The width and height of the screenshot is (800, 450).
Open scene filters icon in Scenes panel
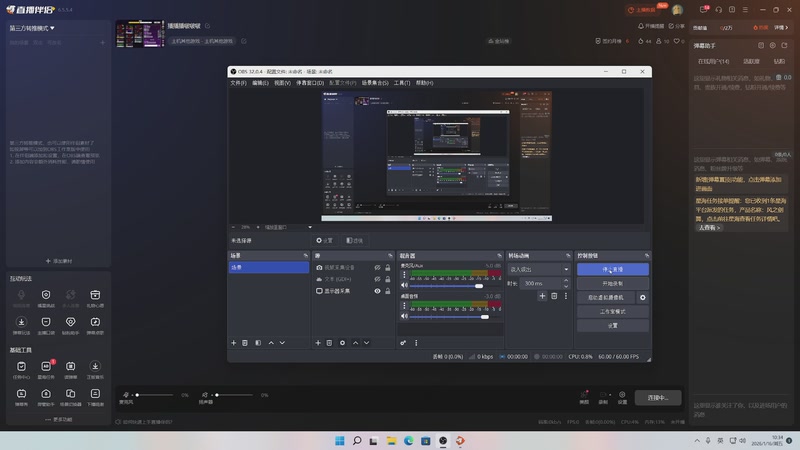click(258, 343)
